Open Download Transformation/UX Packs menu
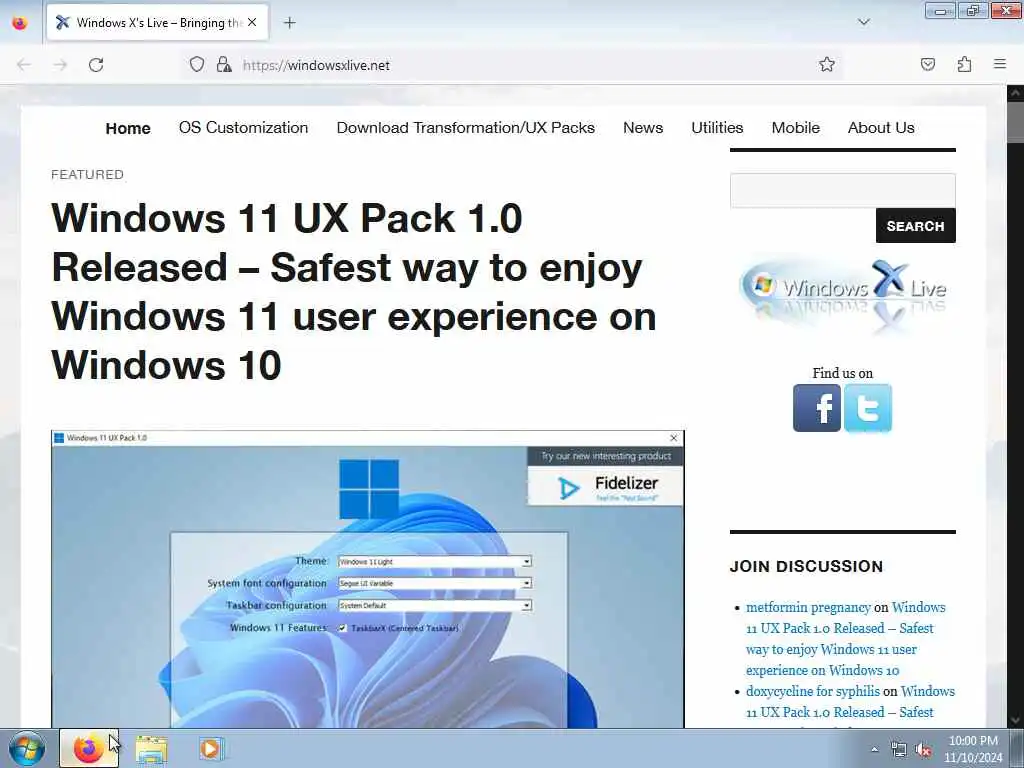The image size is (1024, 768). (x=466, y=127)
